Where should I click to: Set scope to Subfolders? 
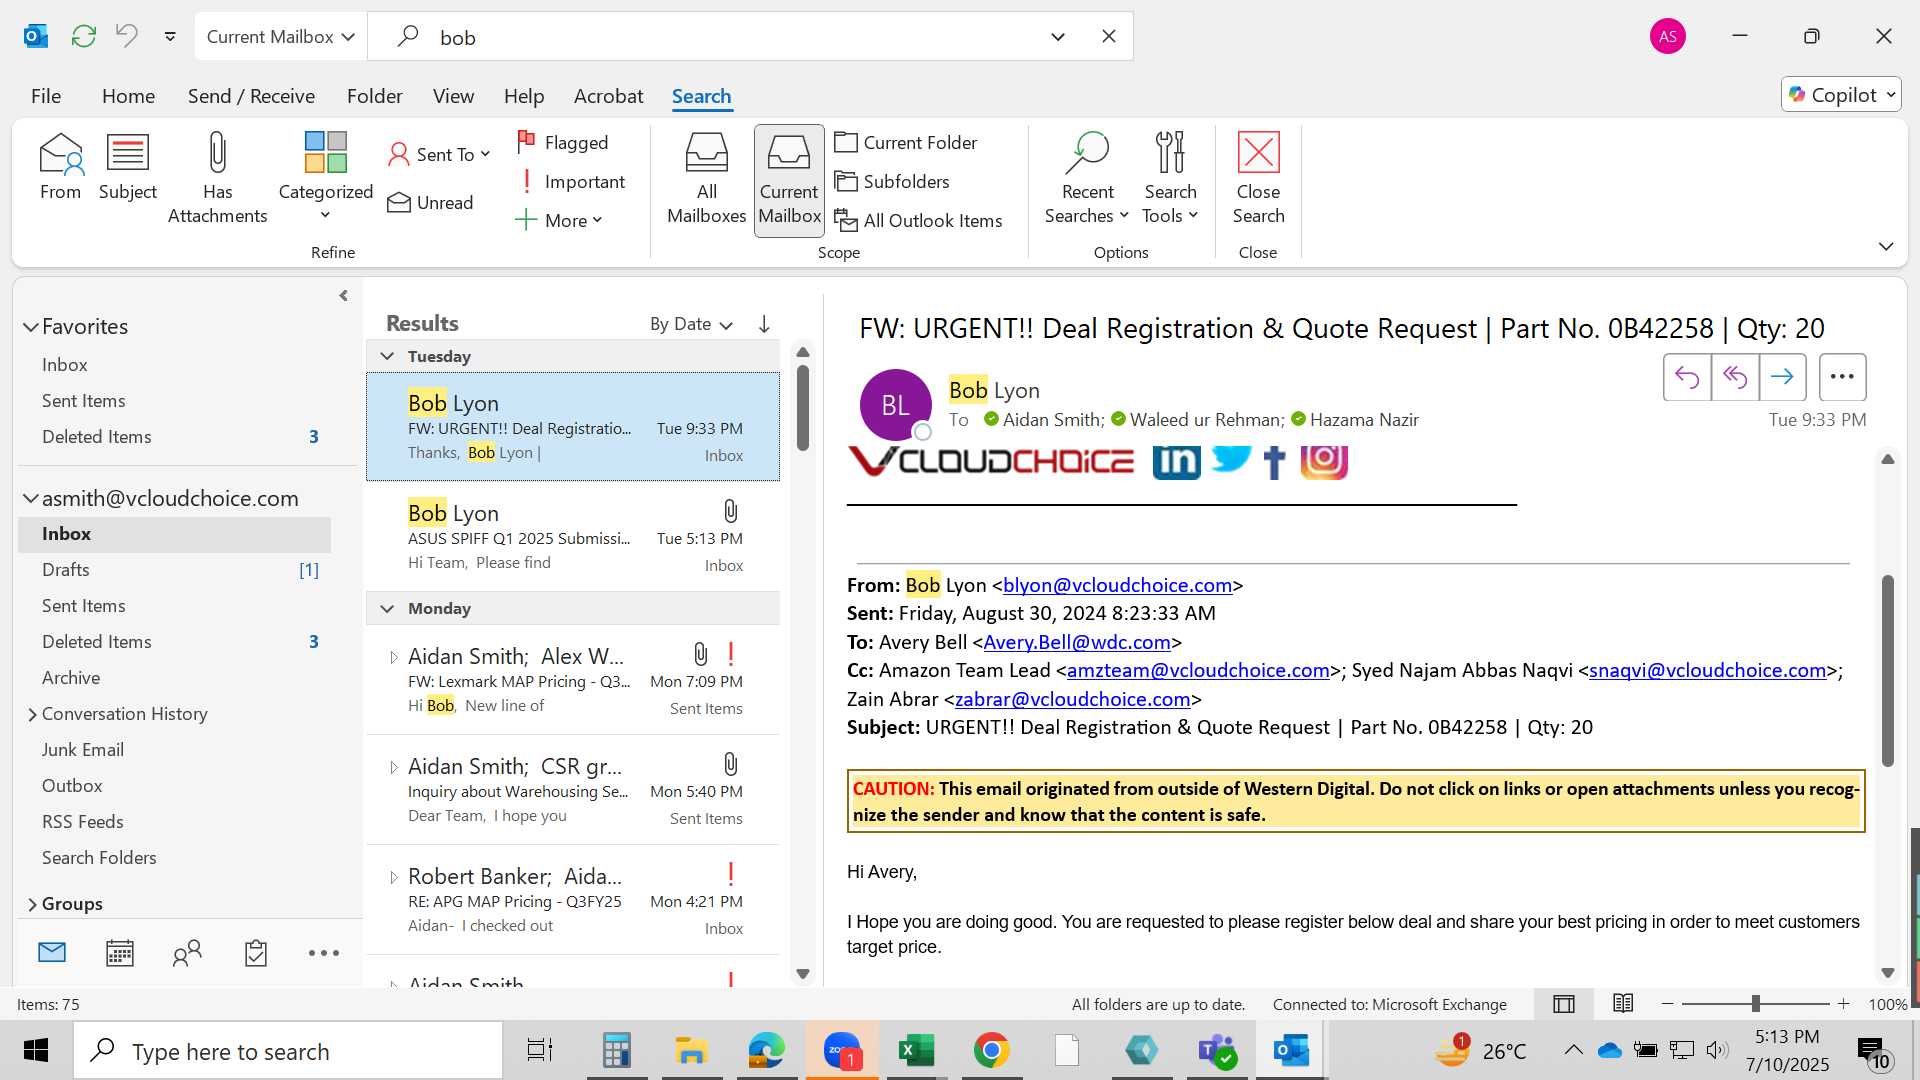click(x=892, y=182)
